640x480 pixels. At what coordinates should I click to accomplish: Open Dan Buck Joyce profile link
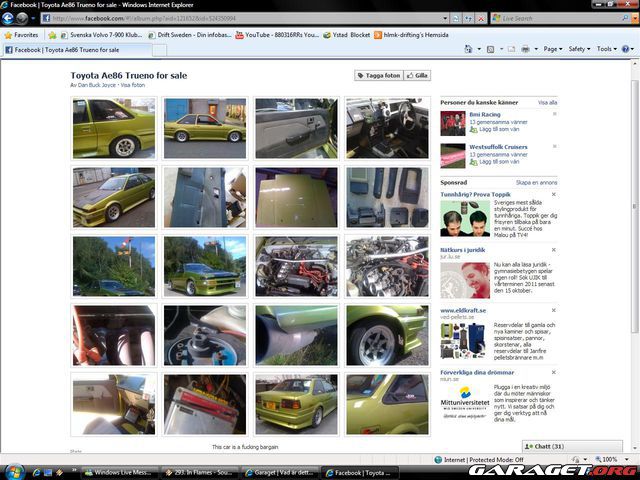tap(97, 85)
